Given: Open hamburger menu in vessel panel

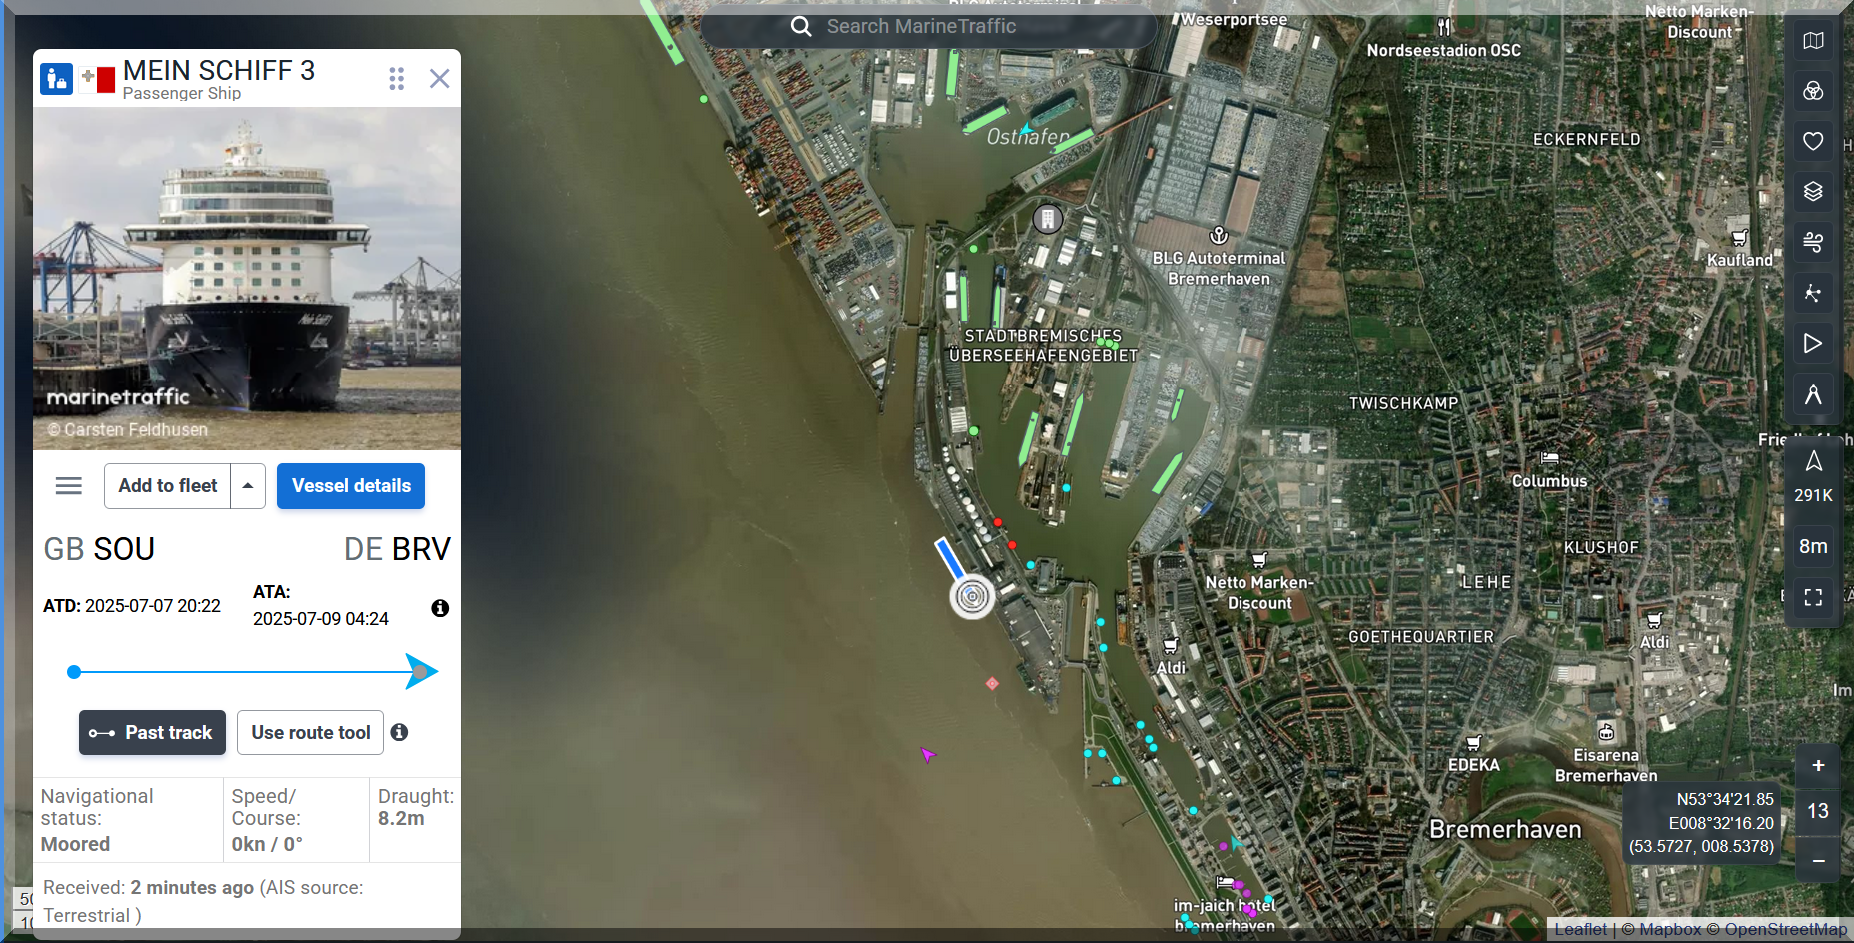Looking at the screenshot, I should tap(69, 486).
